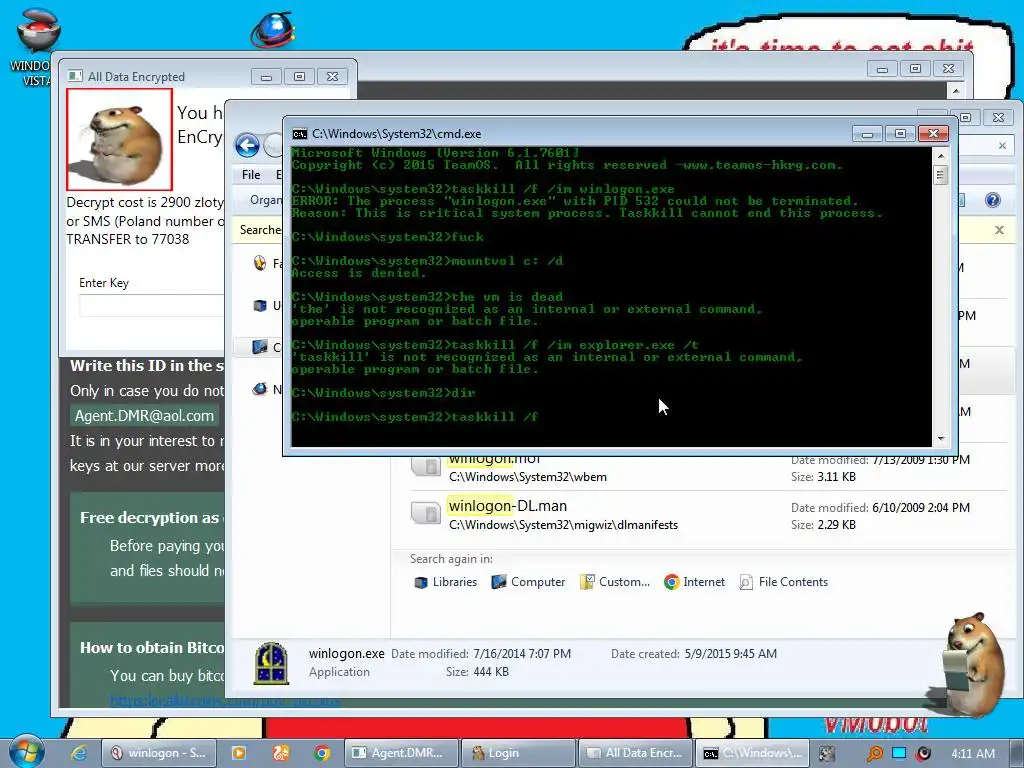This screenshot has height=768, width=1024.
Task: Click the 4:11 AM system clock
Action: (973, 754)
